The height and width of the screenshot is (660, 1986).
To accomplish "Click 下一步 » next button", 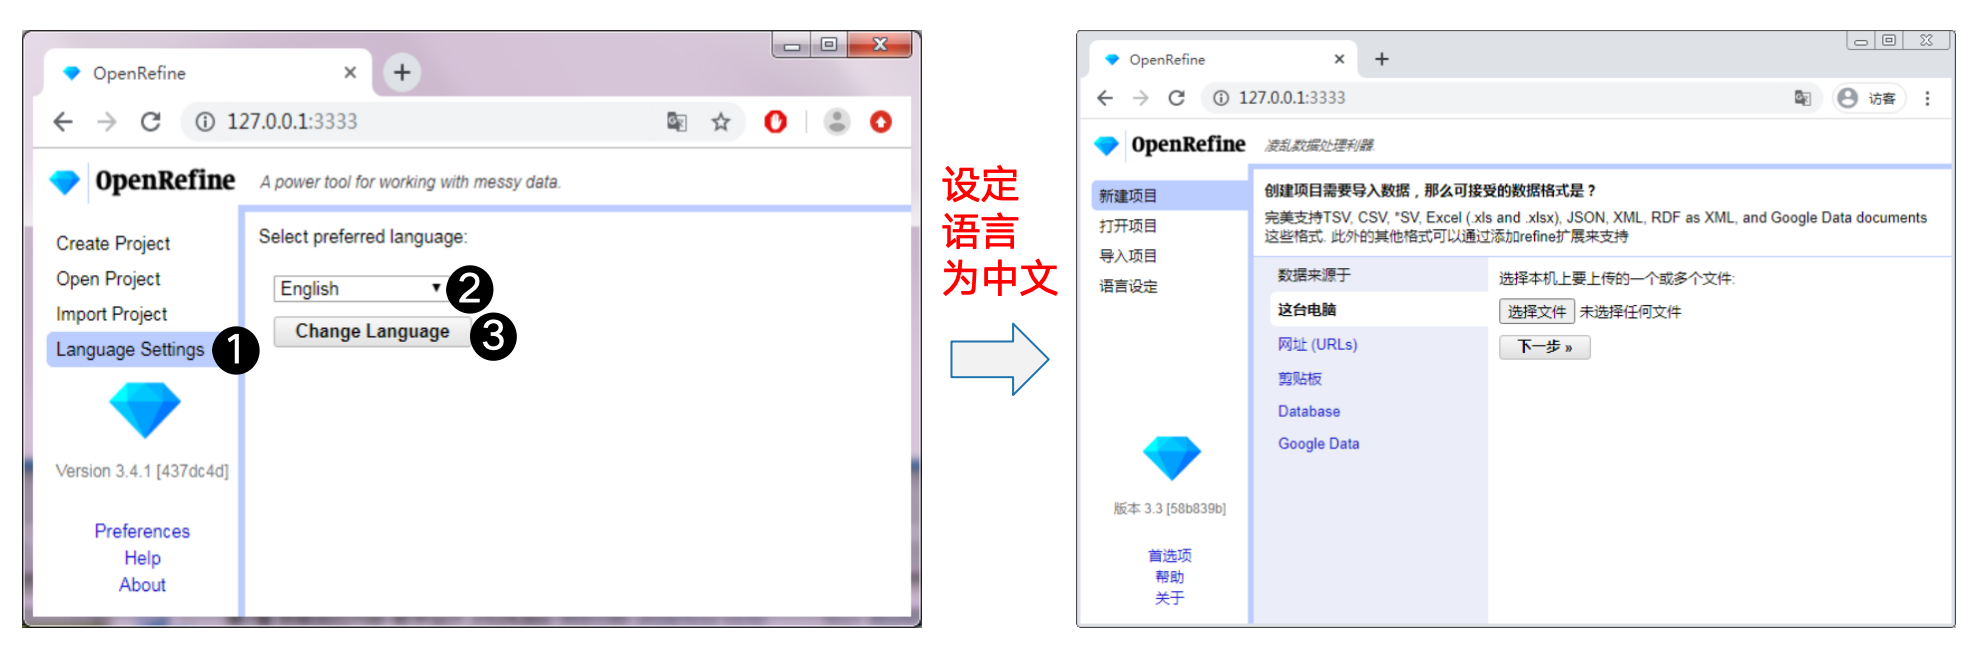I will pyautogui.click(x=1544, y=347).
